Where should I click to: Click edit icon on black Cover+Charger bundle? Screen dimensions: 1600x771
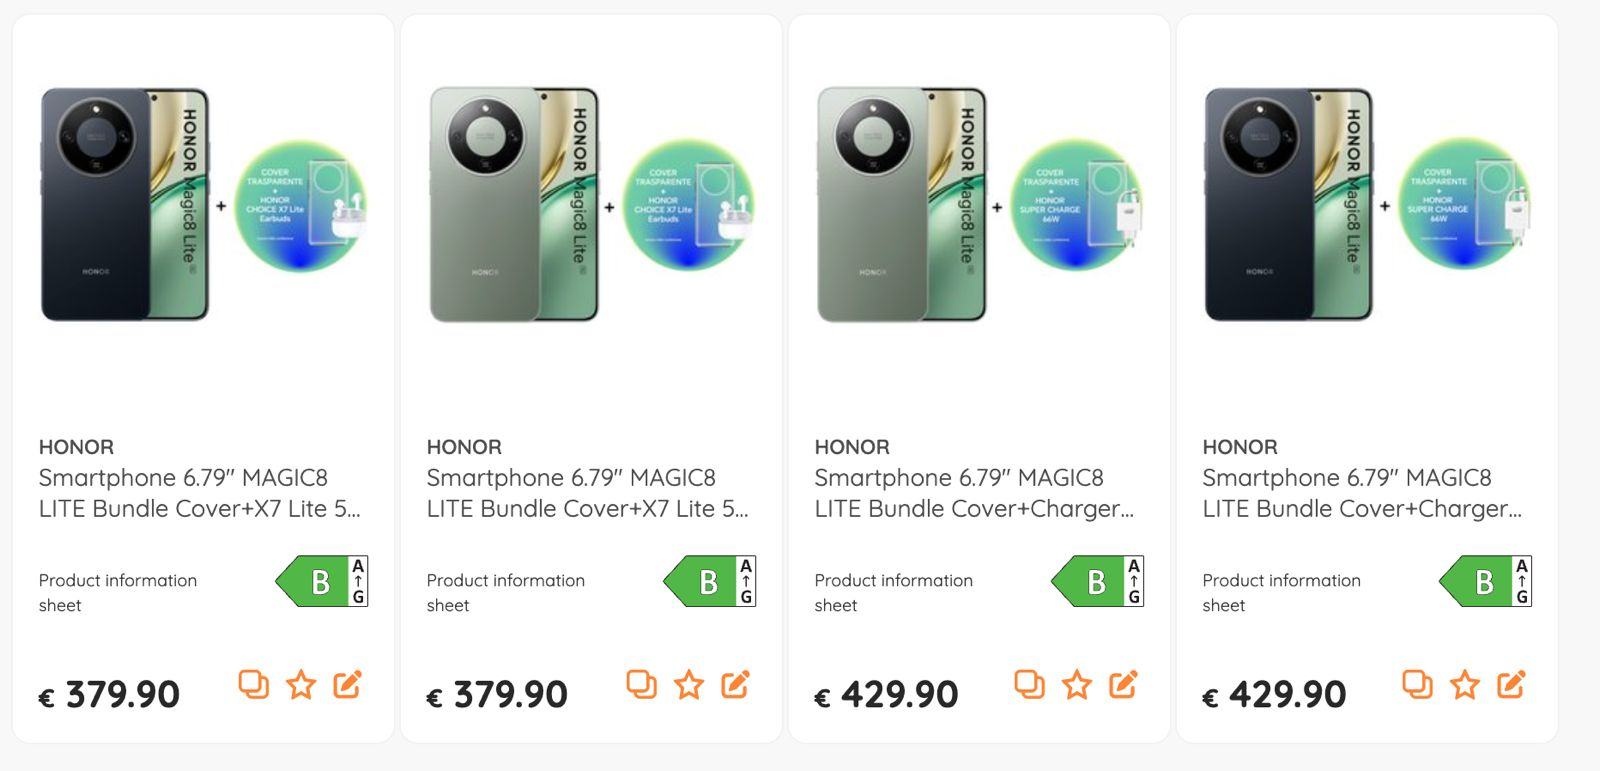pyautogui.click(x=1511, y=685)
